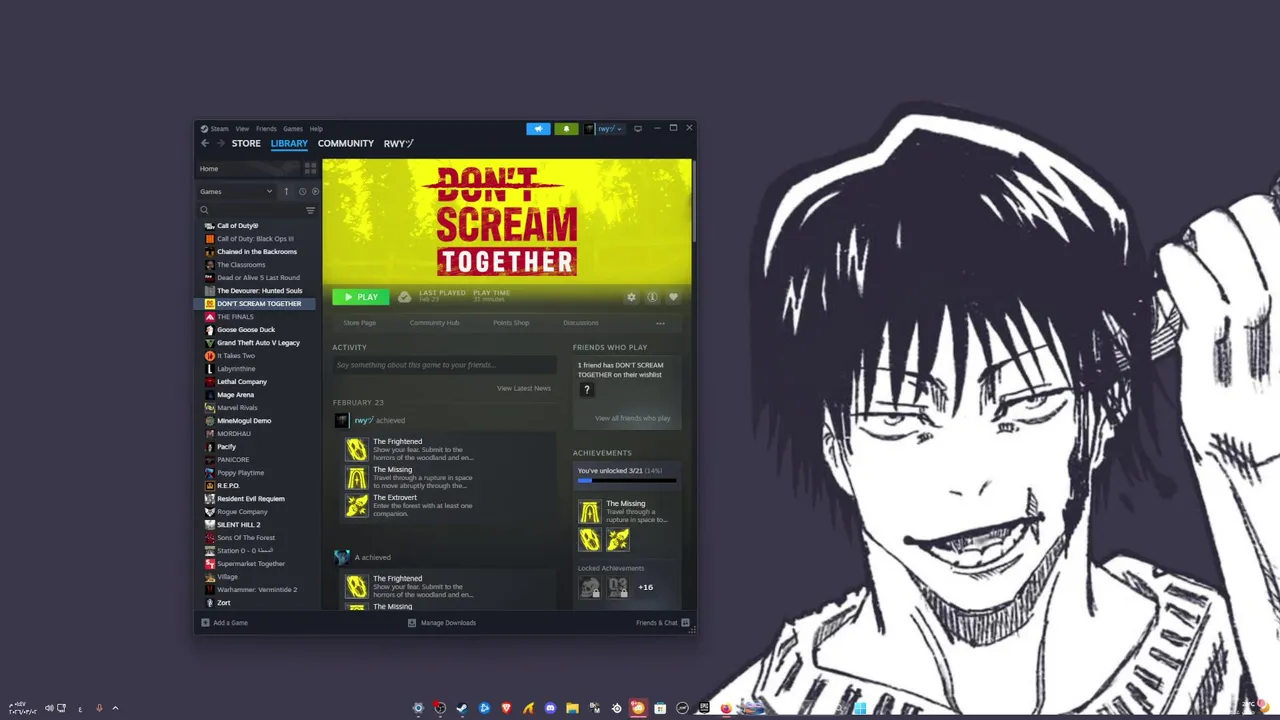Switch to Big Picture mode monitor icon
Image resolution: width=1280 pixels, height=720 pixels.
point(638,128)
